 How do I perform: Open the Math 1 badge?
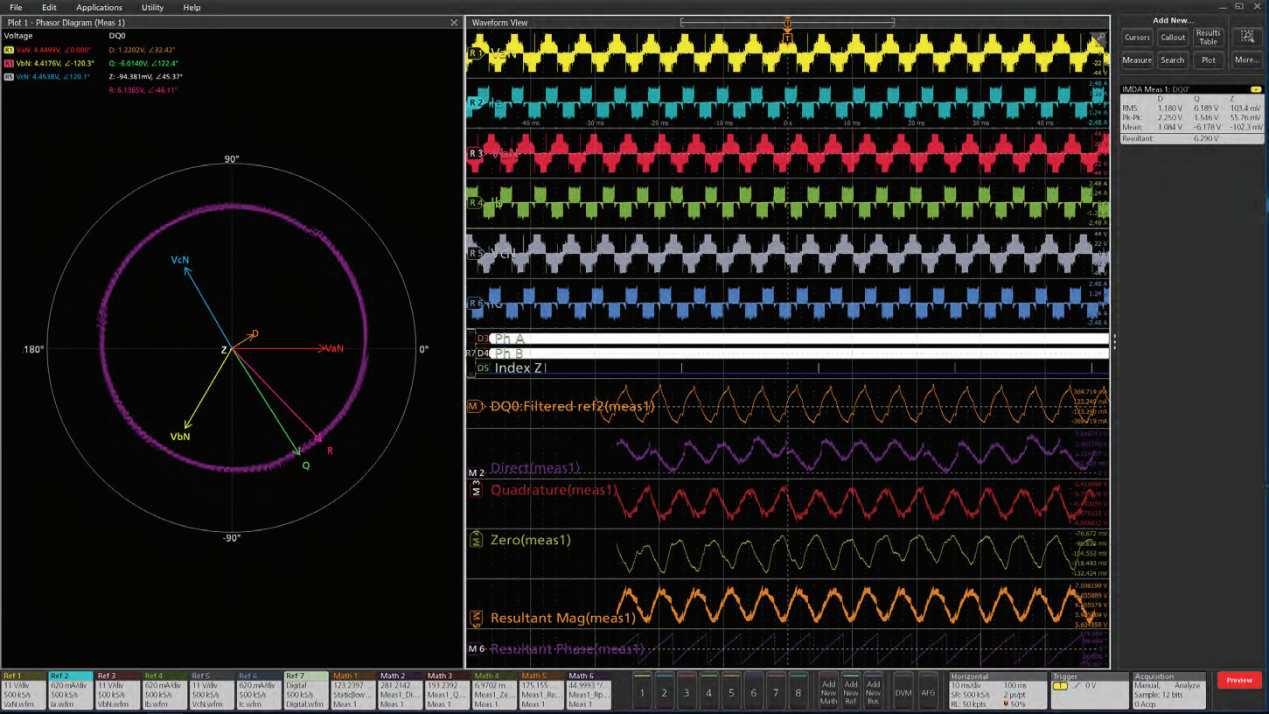[353, 690]
